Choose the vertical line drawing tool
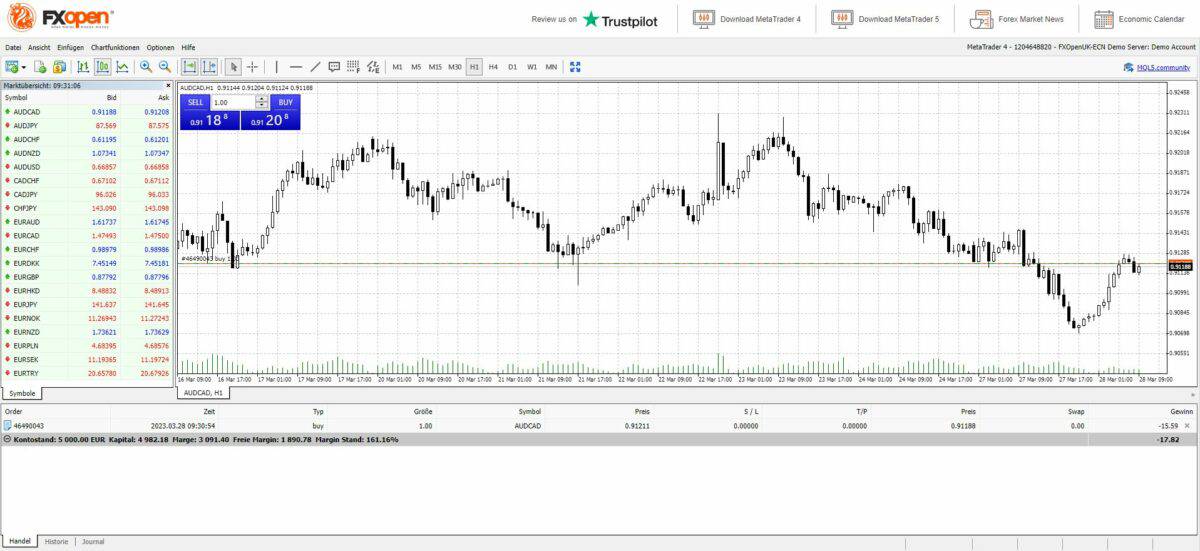Image resolution: width=1200 pixels, height=551 pixels. (x=277, y=67)
